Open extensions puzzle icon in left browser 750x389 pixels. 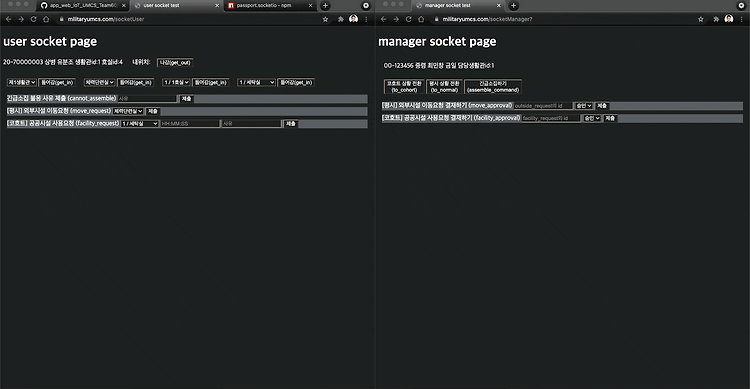[341, 19]
